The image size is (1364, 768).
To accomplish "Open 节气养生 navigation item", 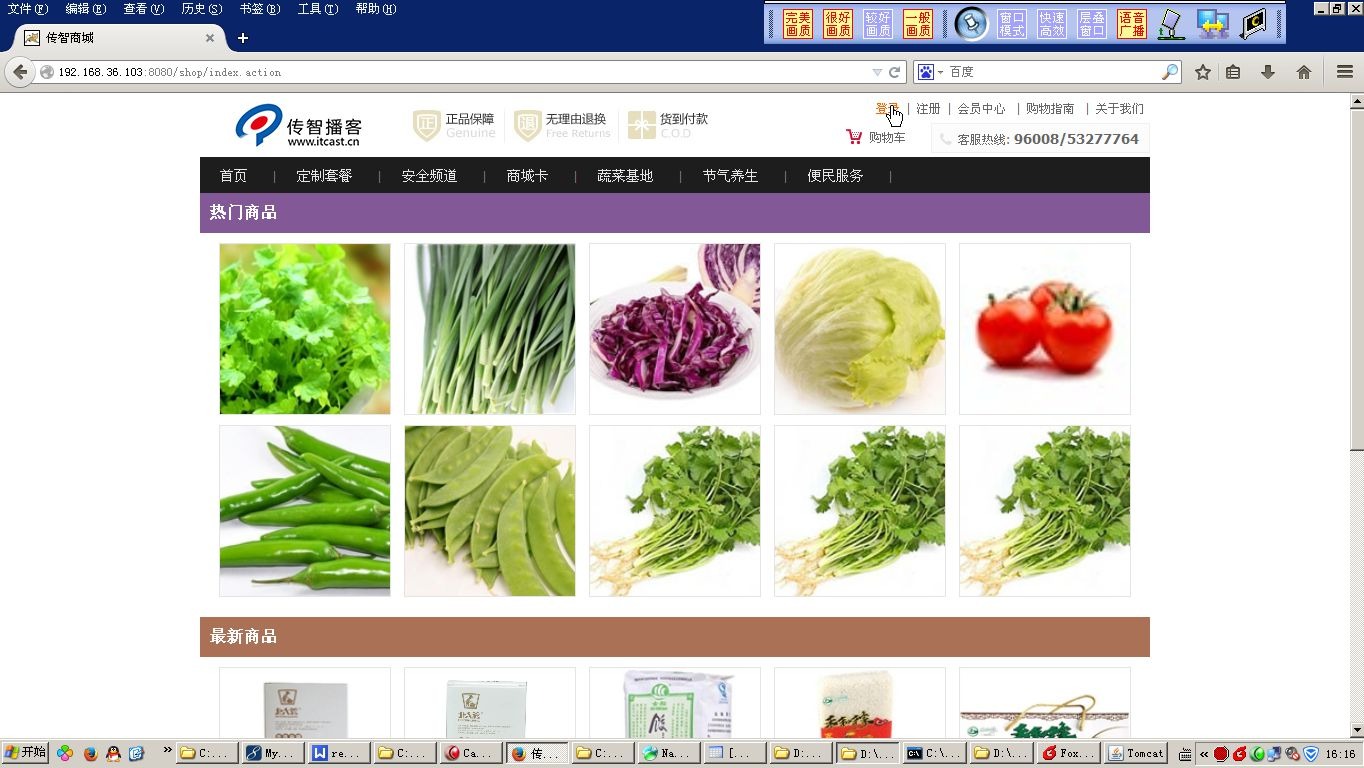I will point(730,175).
